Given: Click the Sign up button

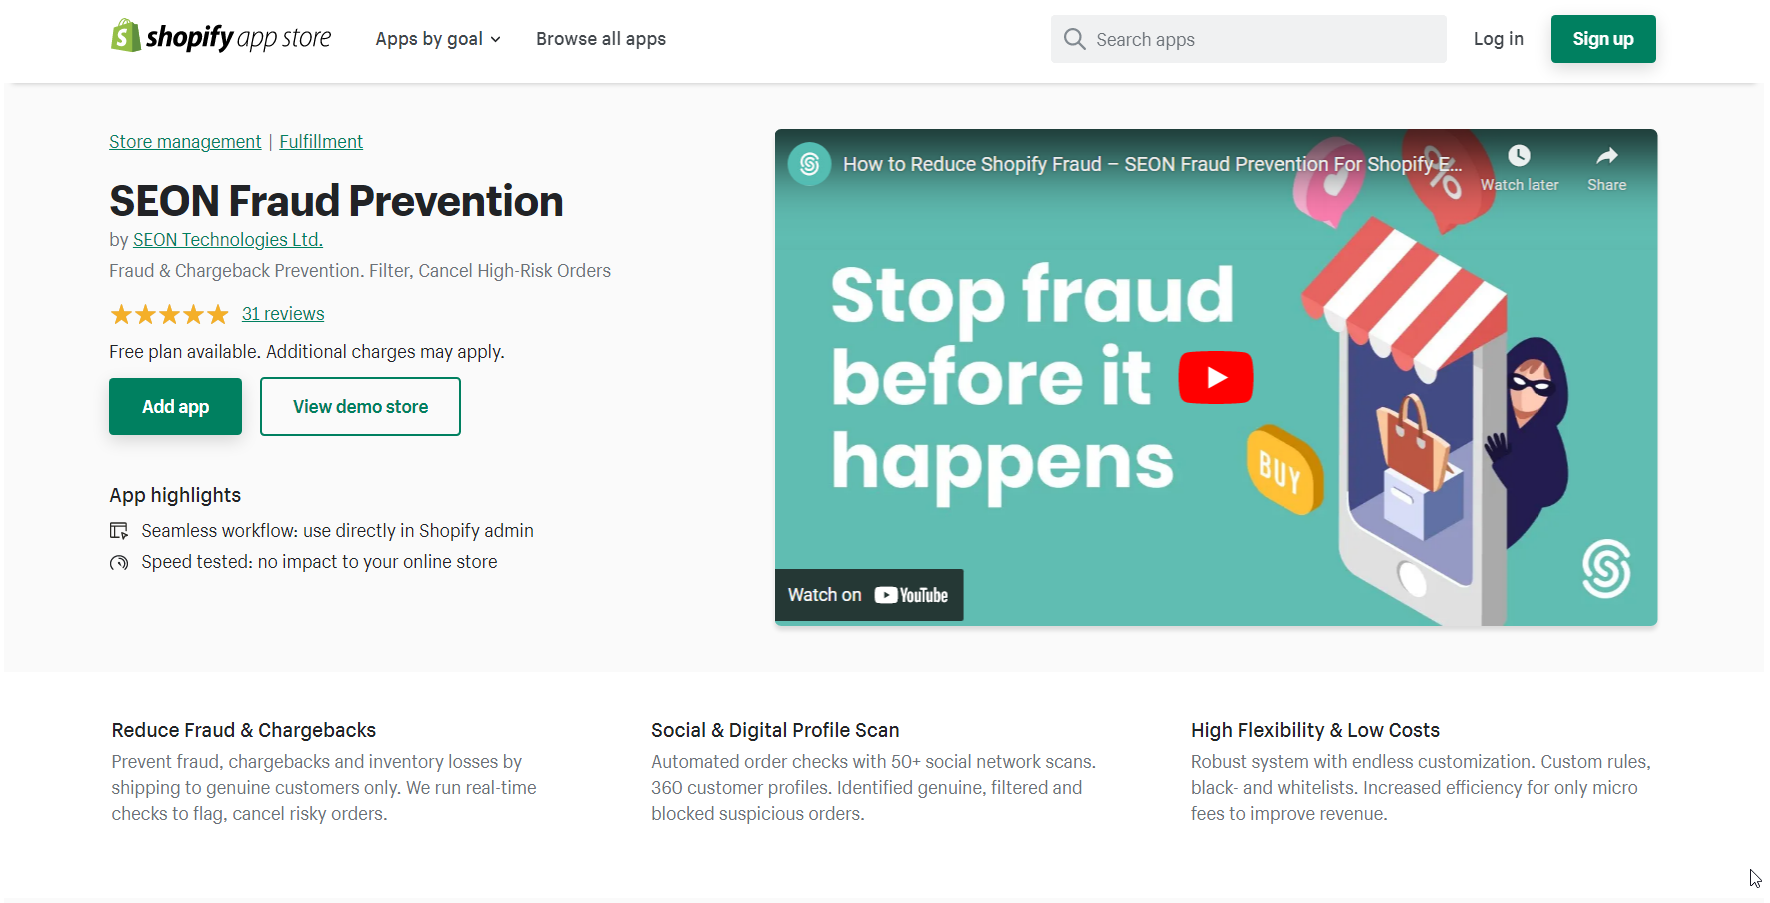Looking at the screenshot, I should click(x=1603, y=39).
